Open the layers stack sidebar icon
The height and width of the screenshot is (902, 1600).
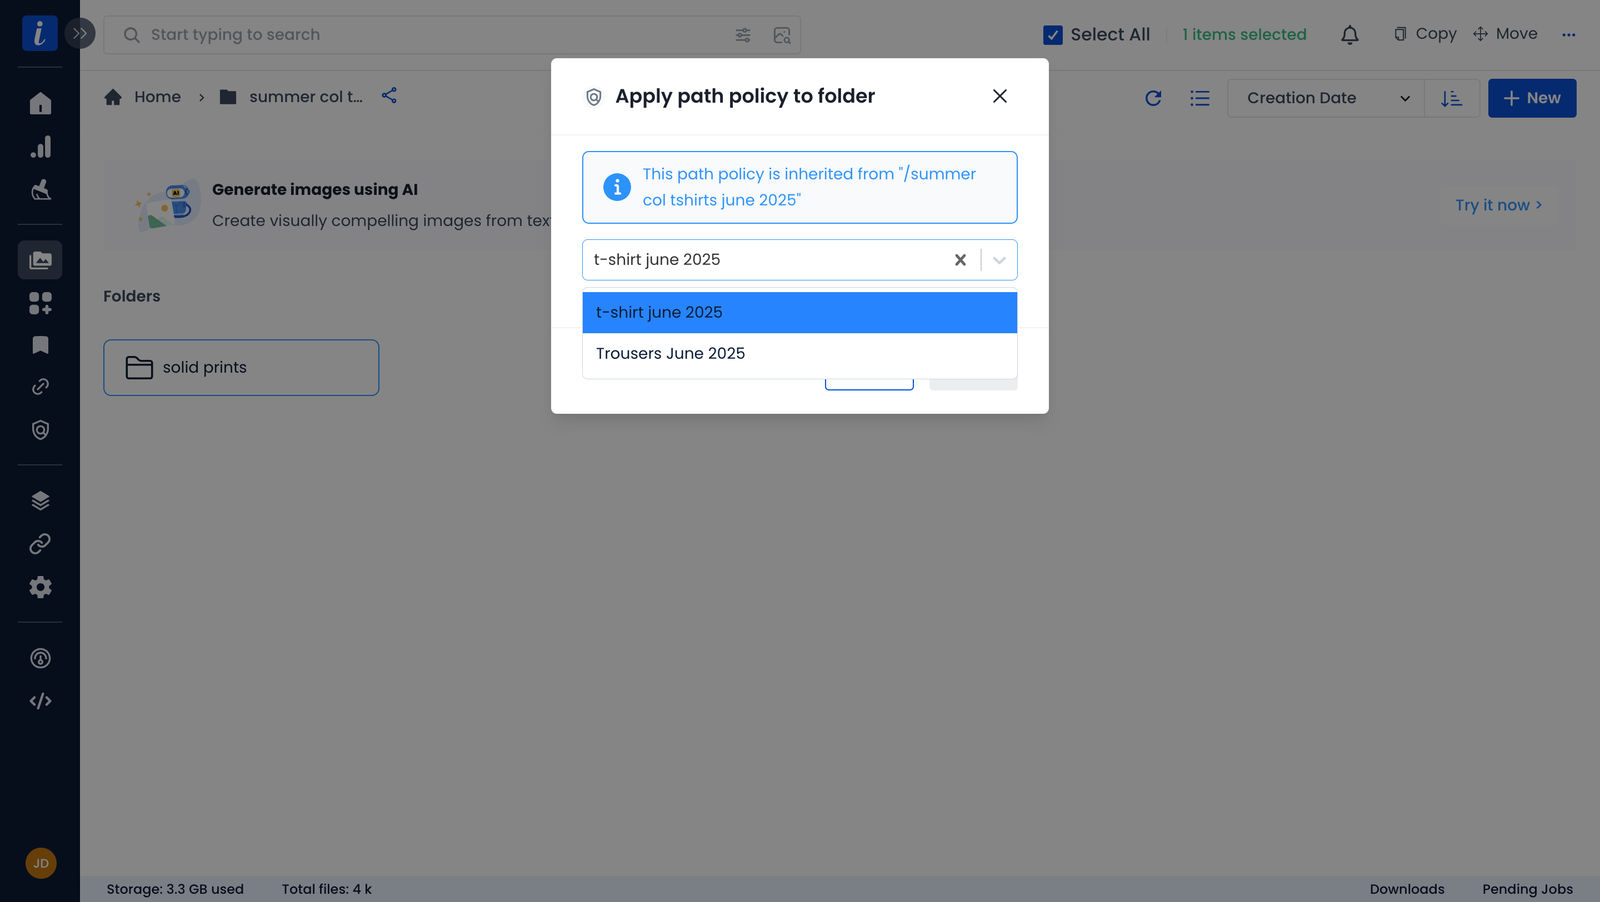(x=40, y=501)
